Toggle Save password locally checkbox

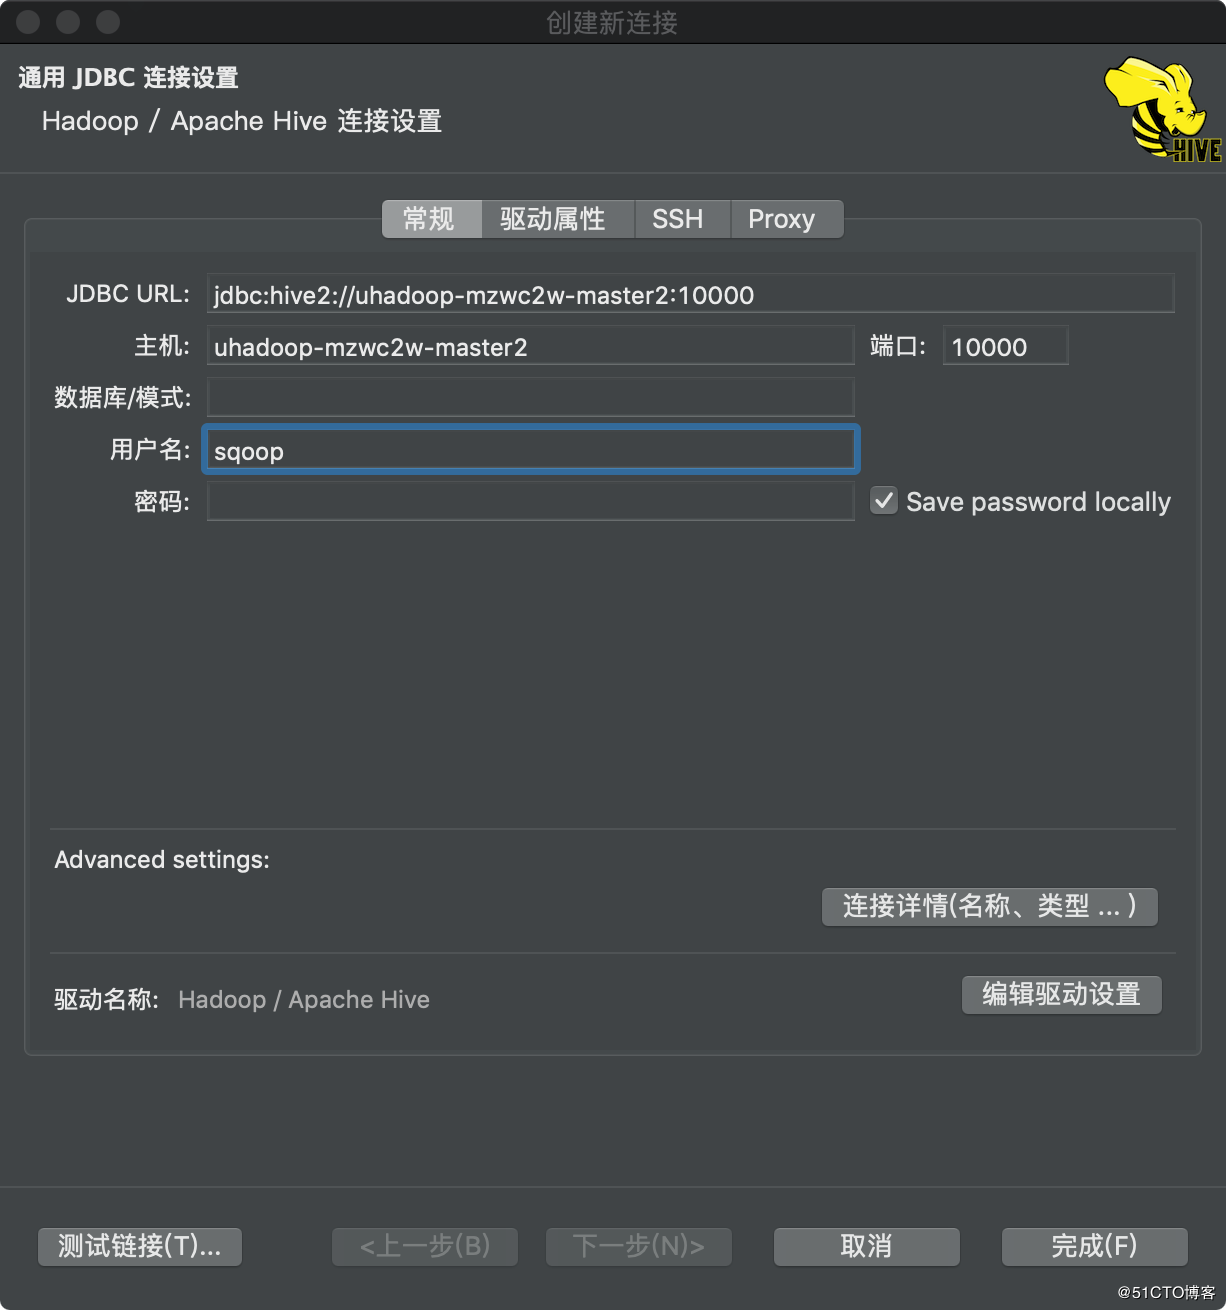coord(883,501)
